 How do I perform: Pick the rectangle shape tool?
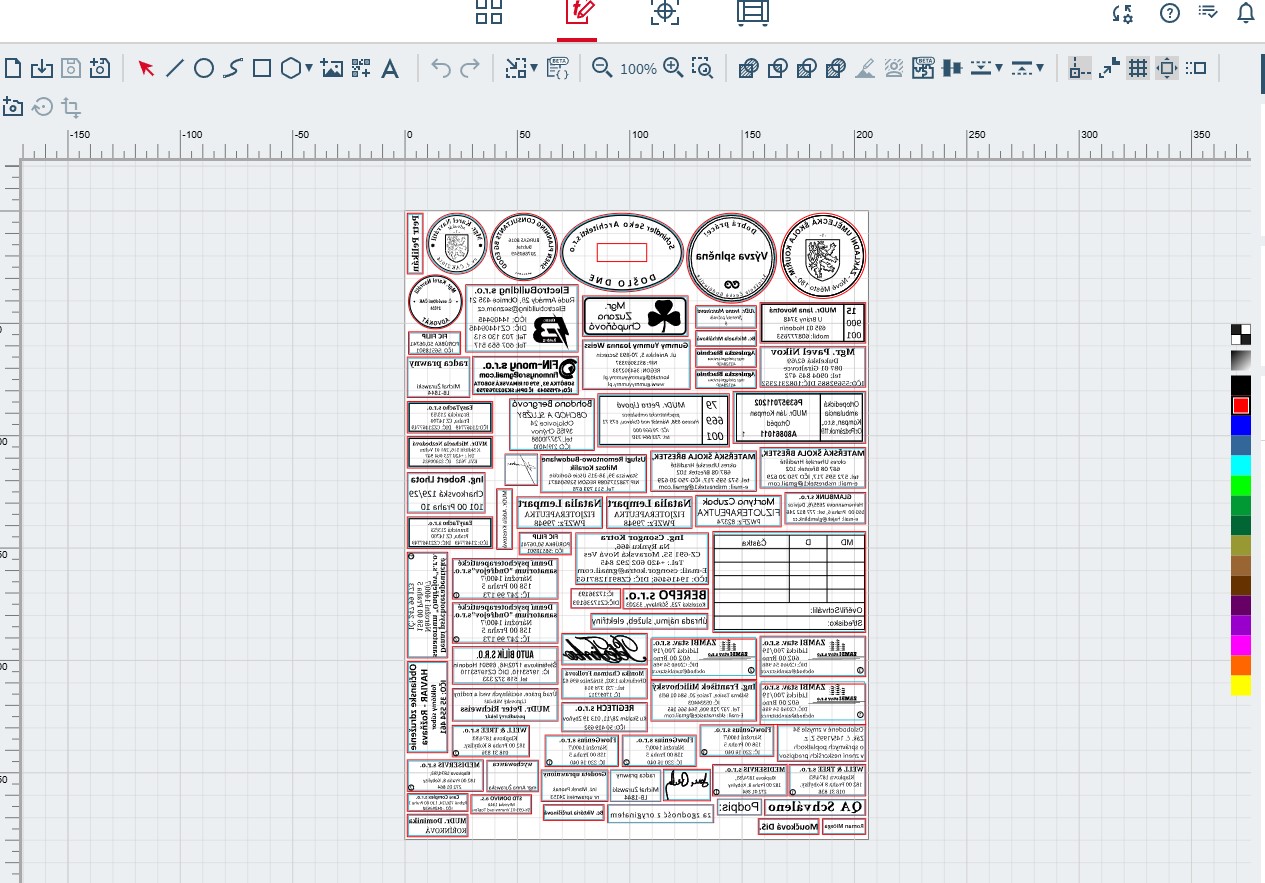262,68
